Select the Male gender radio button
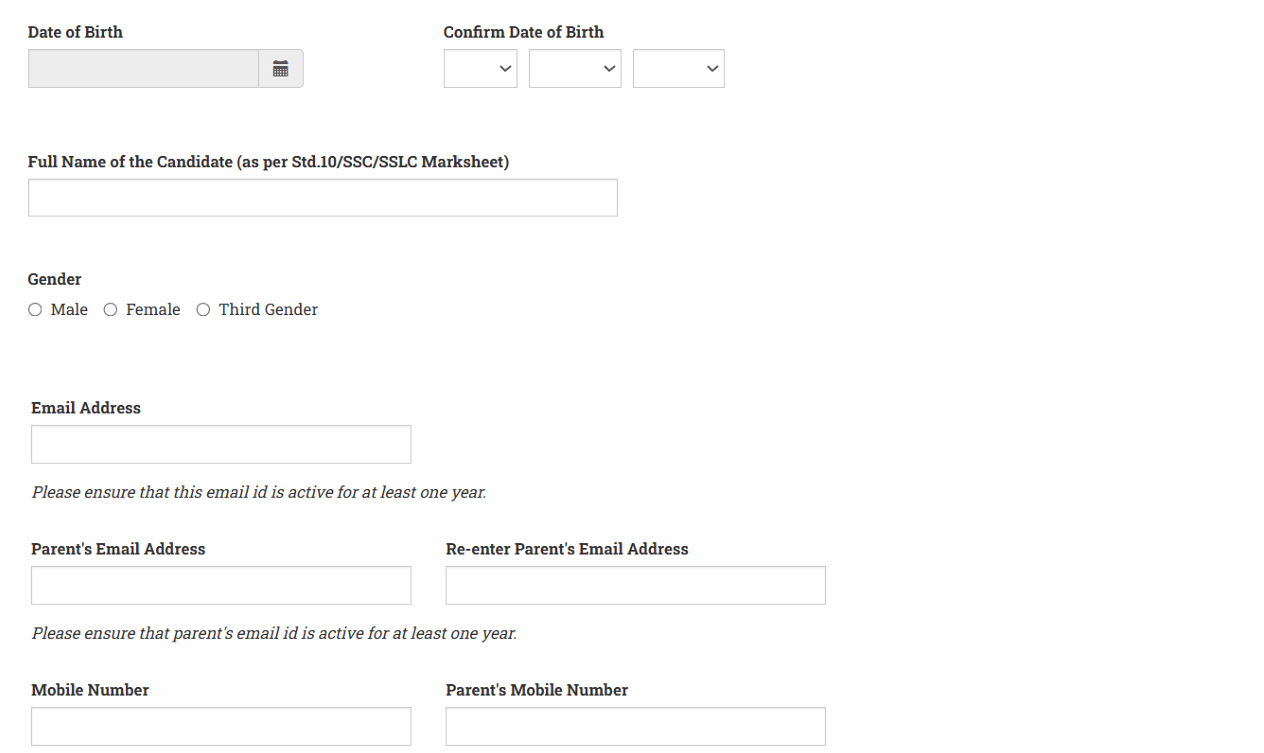The width and height of the screenshot is (1264, 753). [x=36, y=310]
